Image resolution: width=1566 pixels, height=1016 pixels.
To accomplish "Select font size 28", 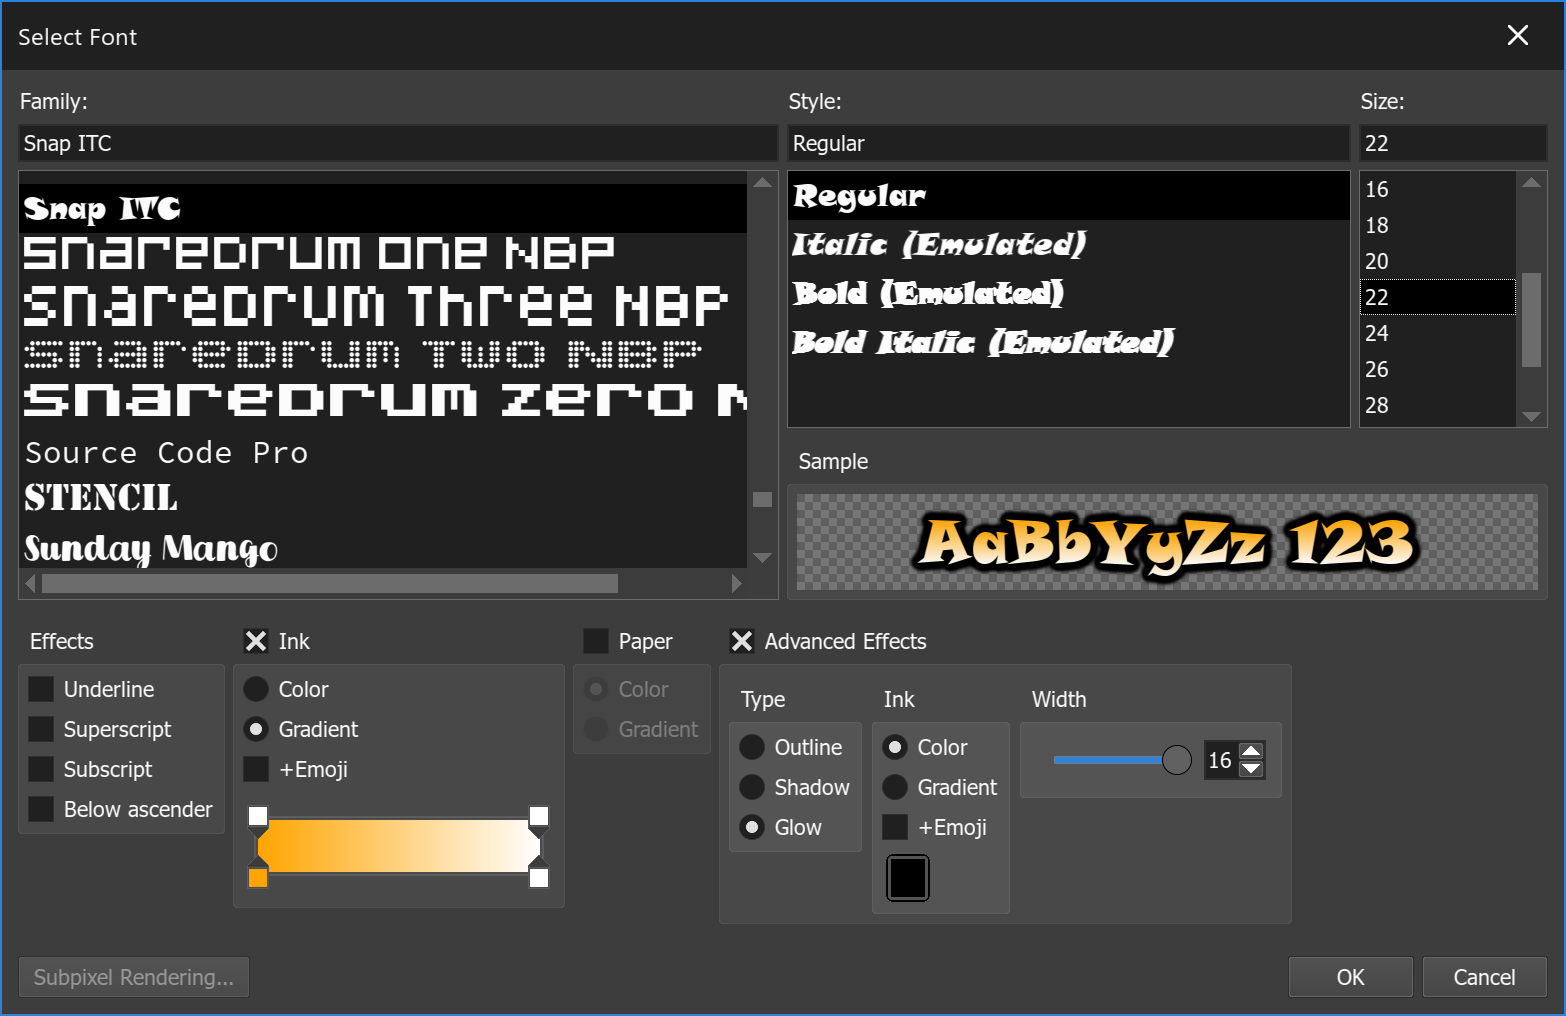I will pos(1438,405).
